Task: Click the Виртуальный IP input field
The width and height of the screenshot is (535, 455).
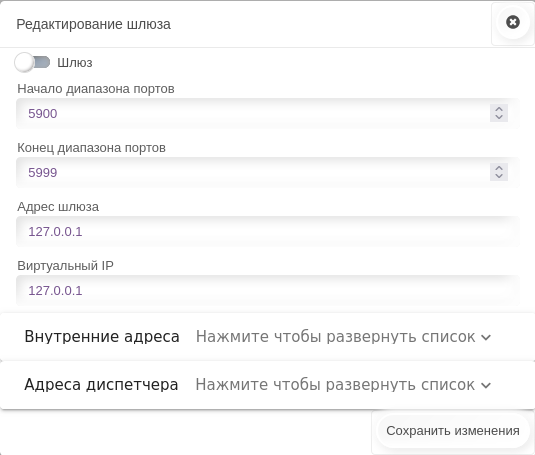Action: point(268,291)
